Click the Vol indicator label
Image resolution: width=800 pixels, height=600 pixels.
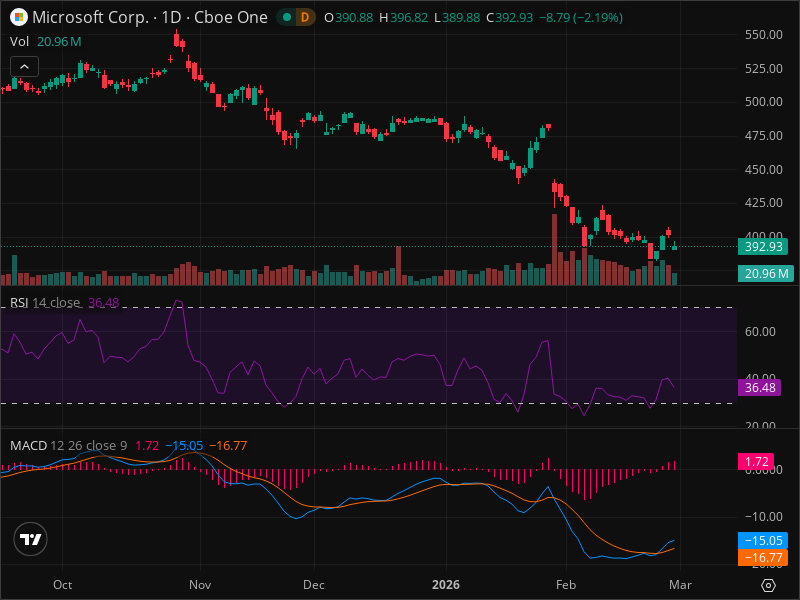click(x=19, y=41)
